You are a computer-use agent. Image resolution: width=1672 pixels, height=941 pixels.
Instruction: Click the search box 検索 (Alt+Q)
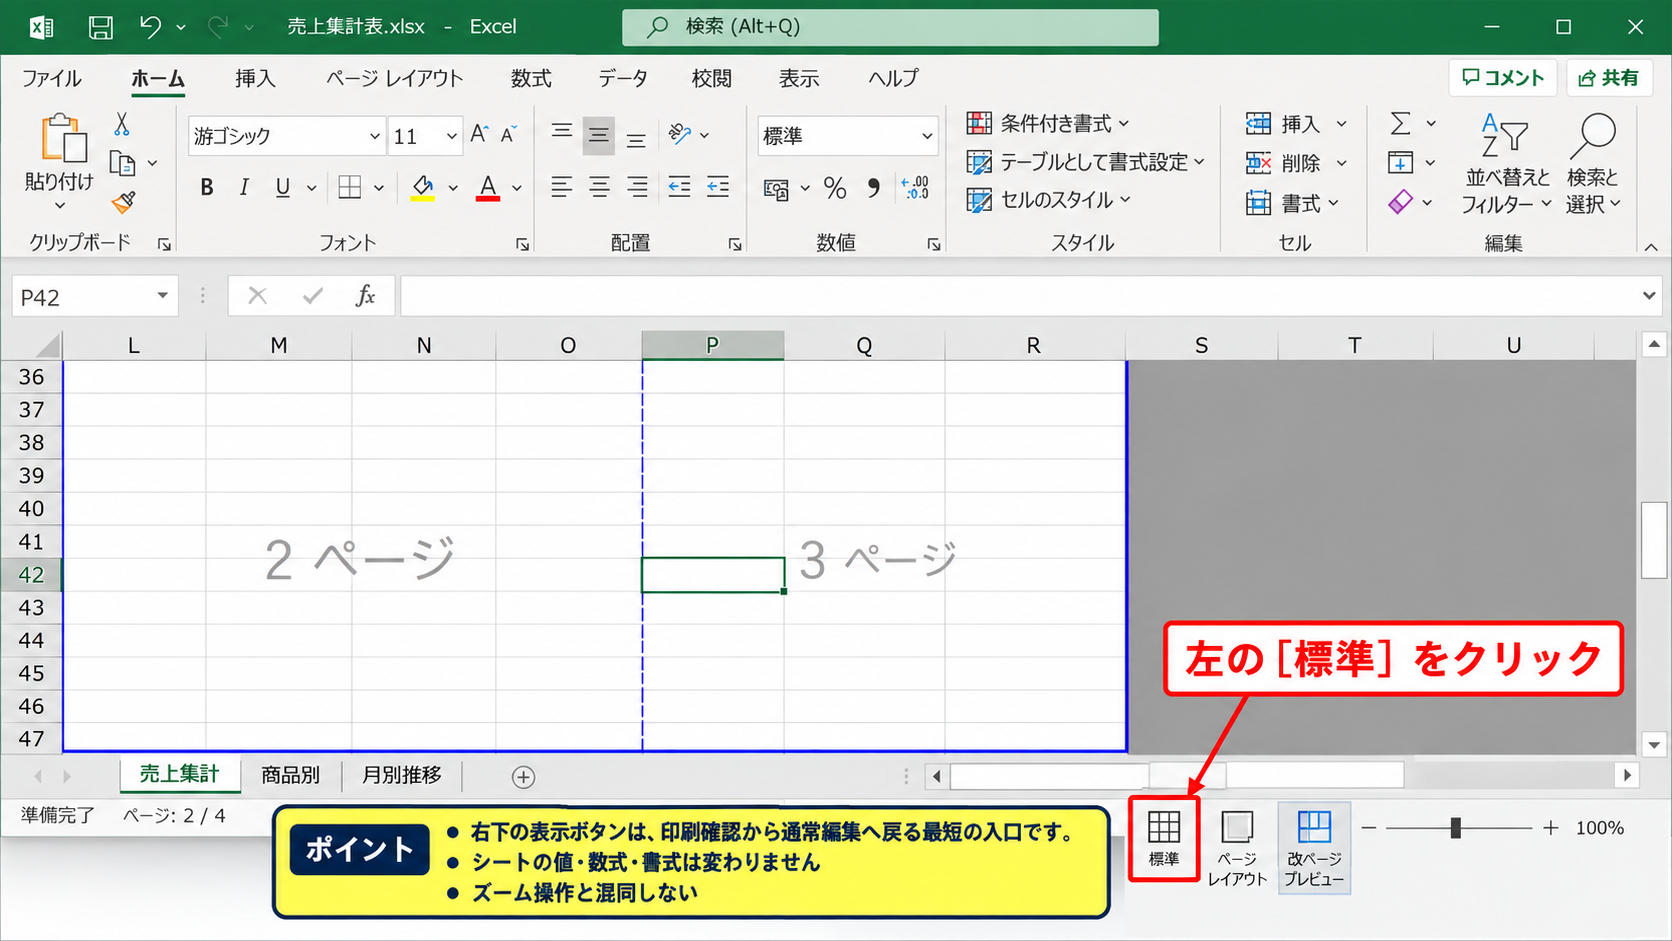point(890,27)
